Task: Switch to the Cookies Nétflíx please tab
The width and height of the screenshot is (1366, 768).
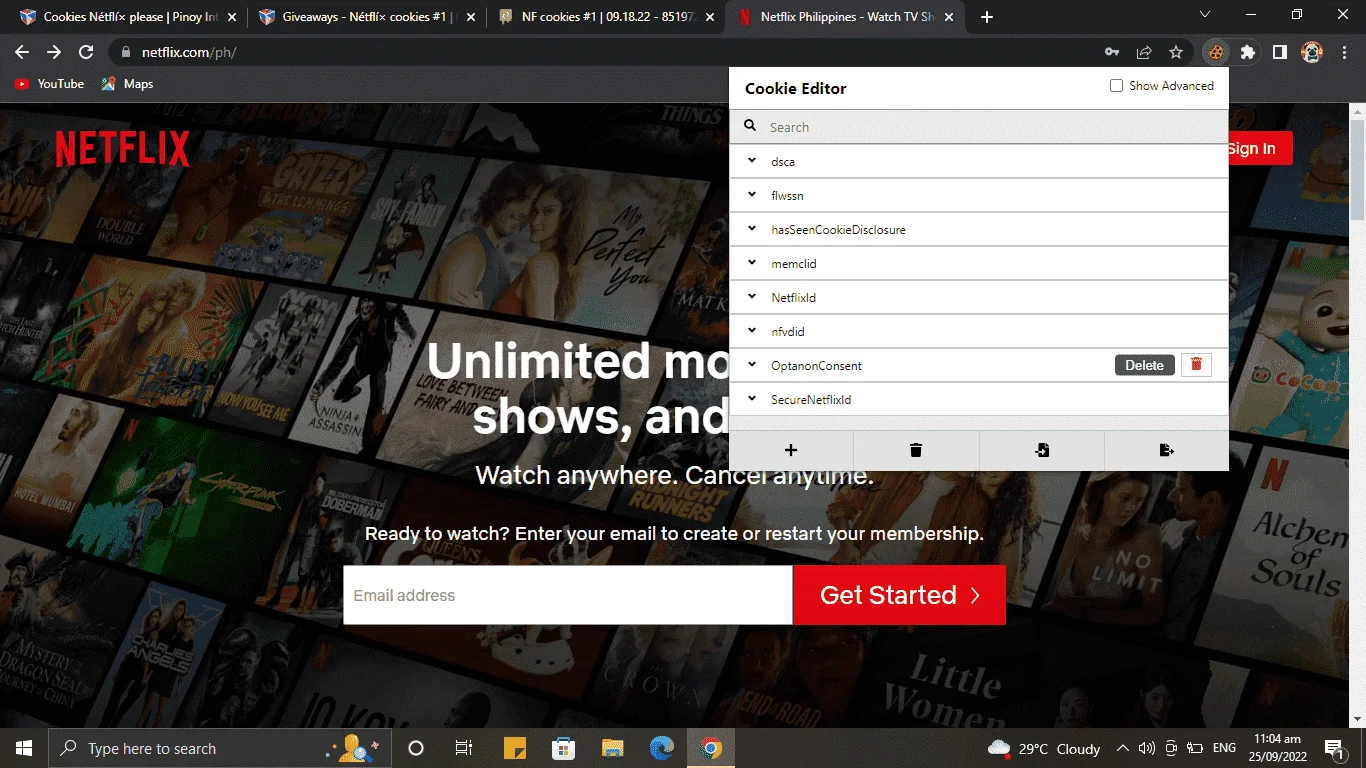Action: [x=128, y=17]
